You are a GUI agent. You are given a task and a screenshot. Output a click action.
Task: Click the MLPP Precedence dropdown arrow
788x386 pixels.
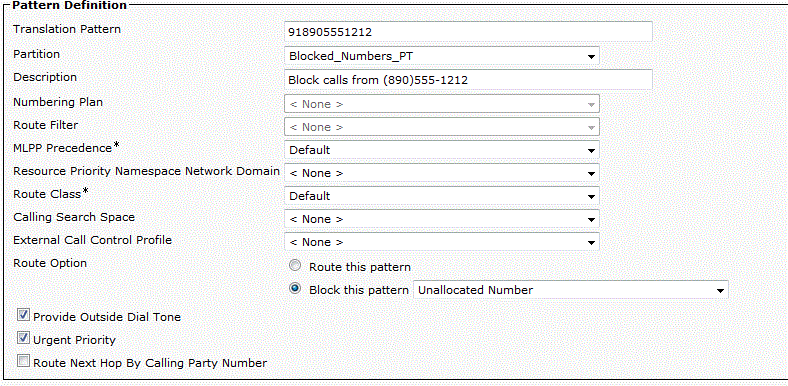coord(592,150)
